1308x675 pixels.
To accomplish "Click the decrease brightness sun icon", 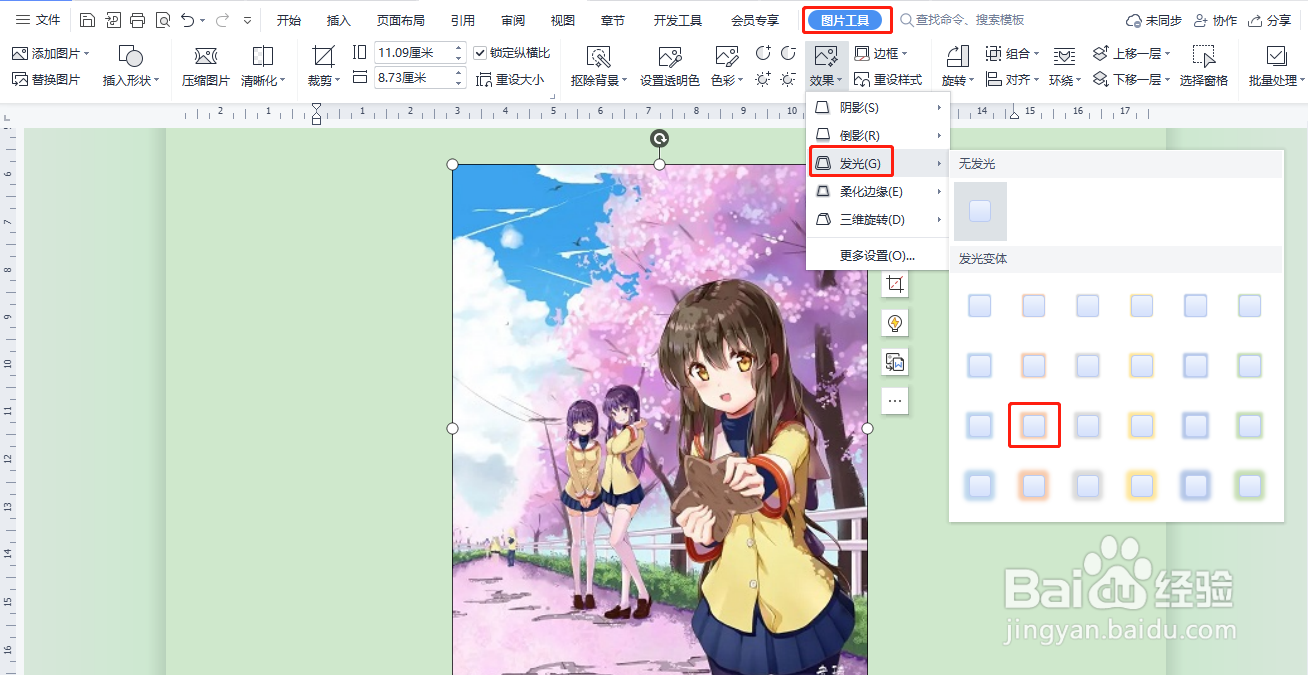I will pos(788,79).
